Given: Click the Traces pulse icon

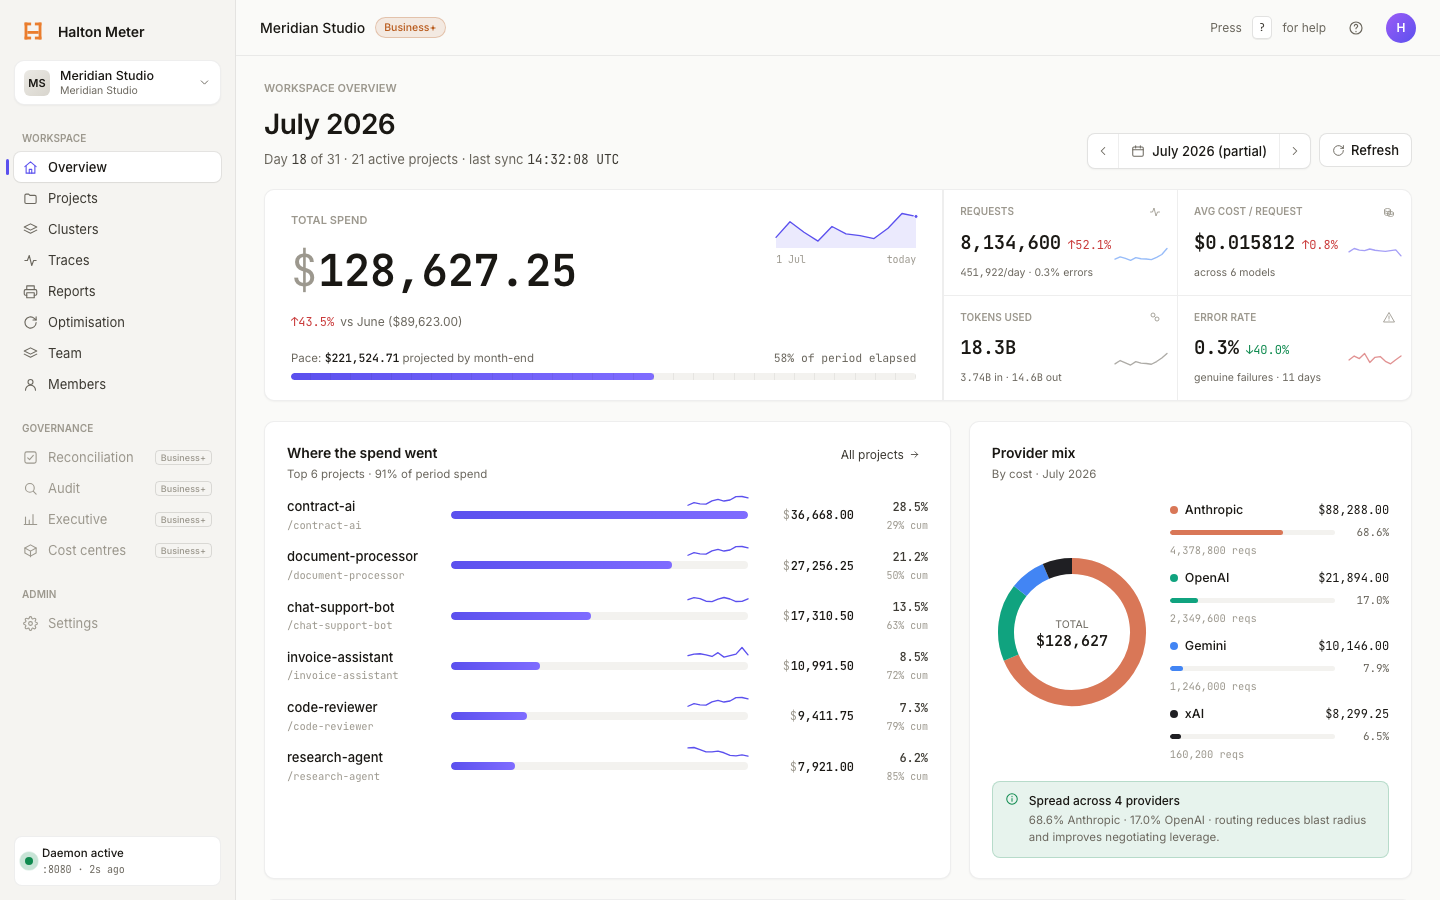Looking at the screenshot, I should coord(31,260).
